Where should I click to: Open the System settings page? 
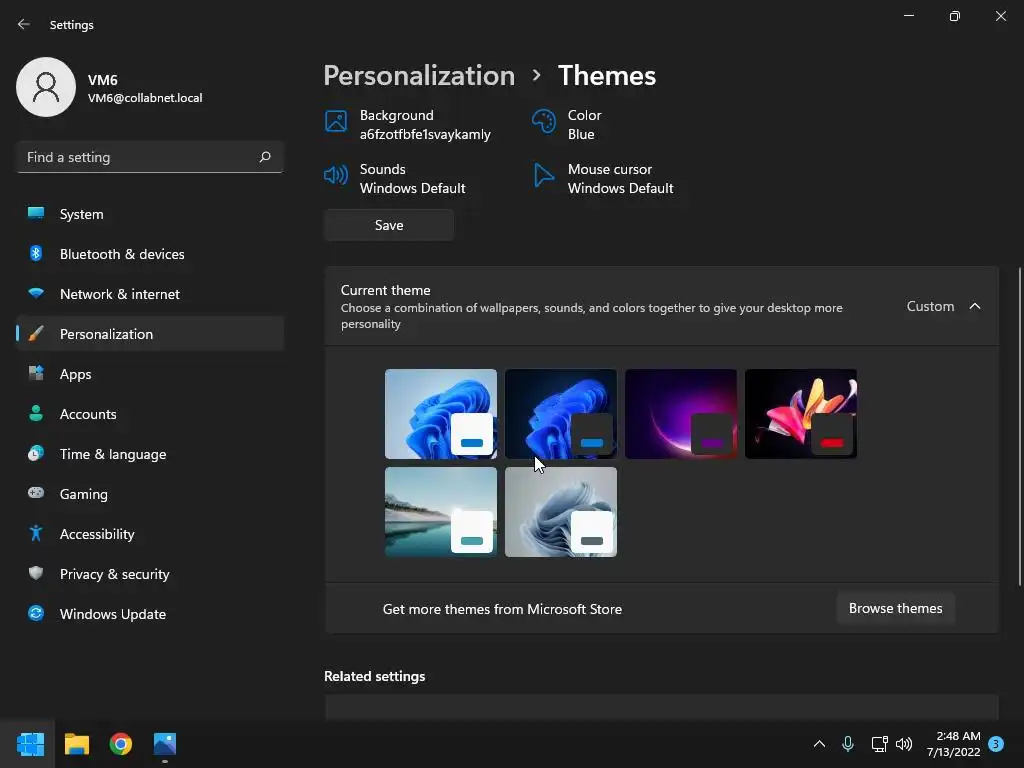coord(150,214)
